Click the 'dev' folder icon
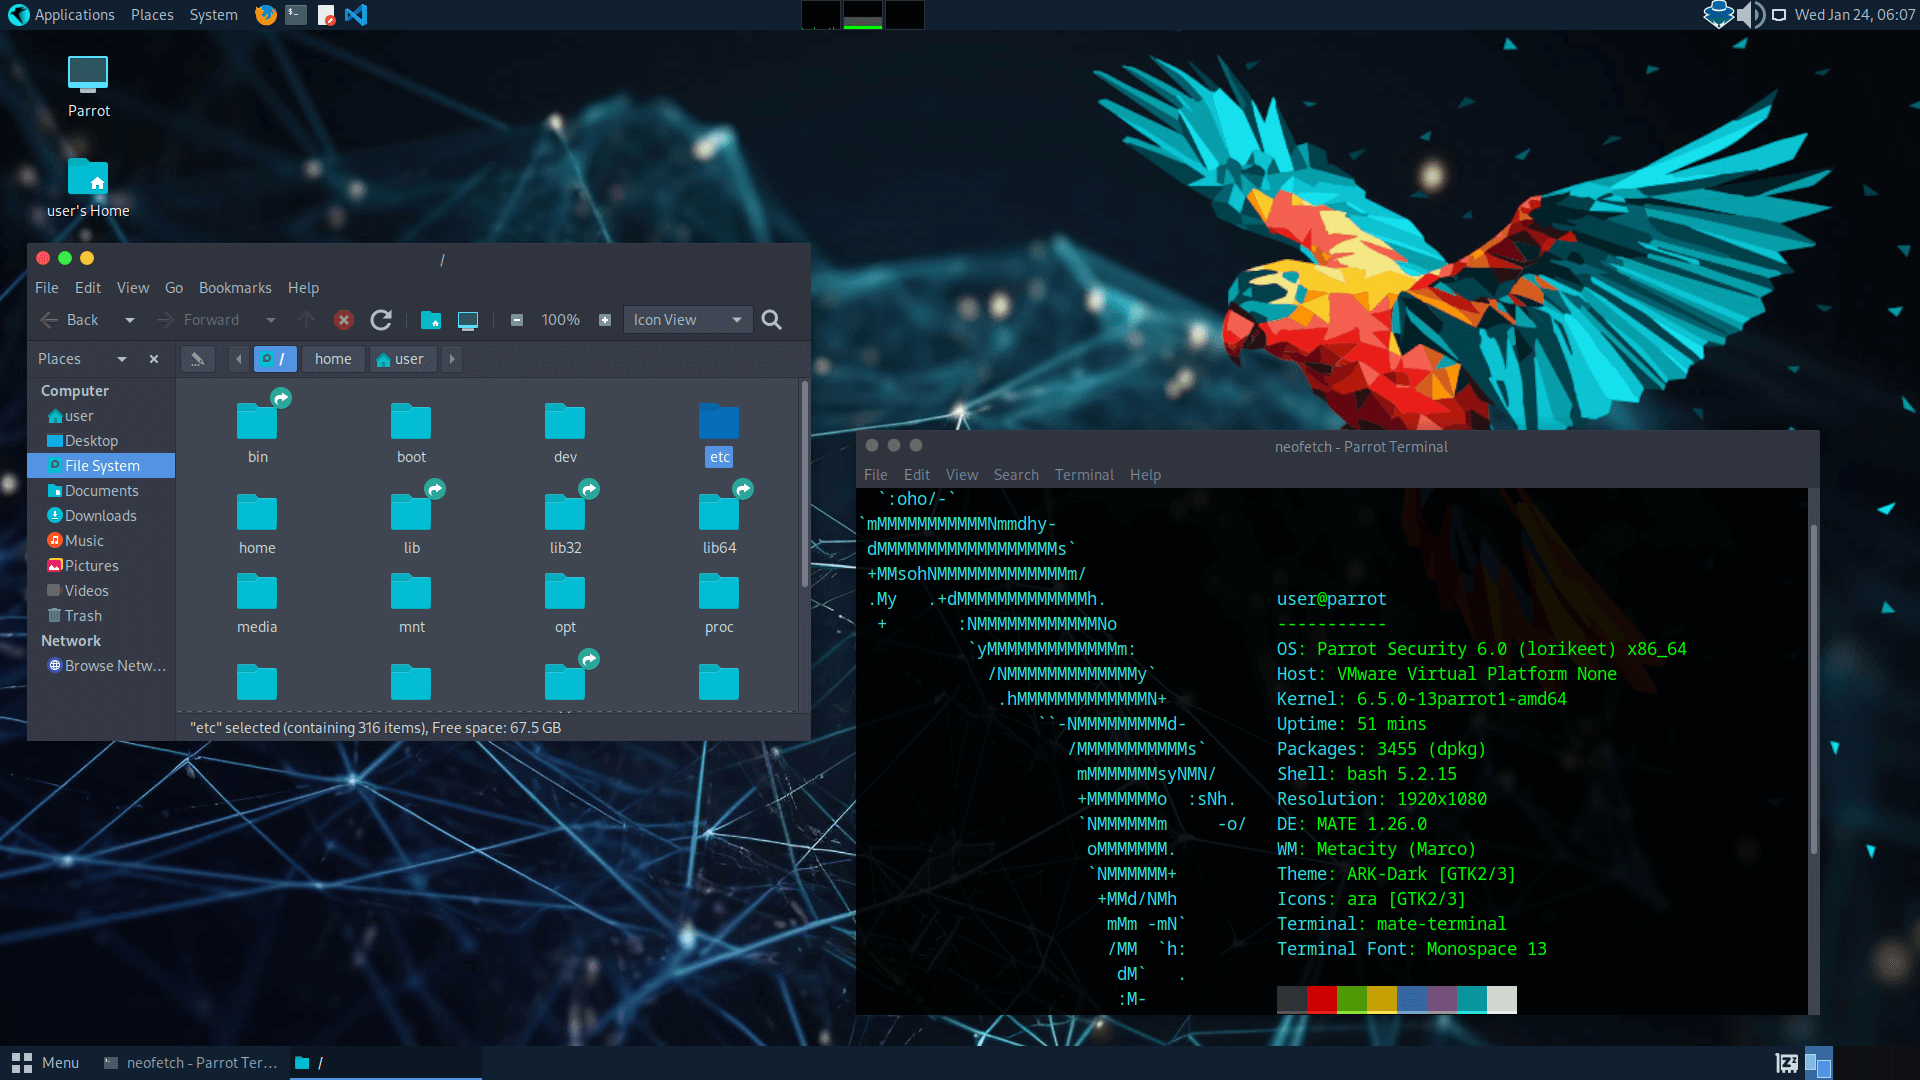Image resolution: width=1920 pixels, height=1080 pixels. (564, 421)
